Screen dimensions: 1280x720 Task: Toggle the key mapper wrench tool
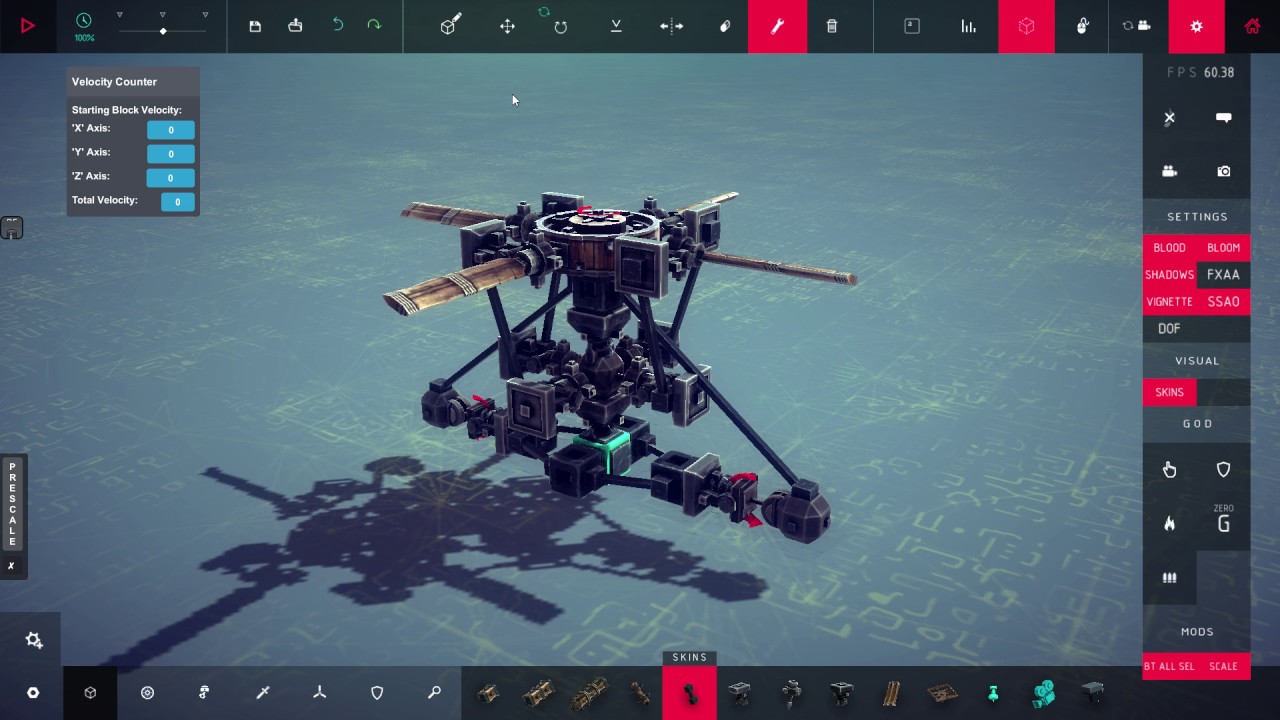tap(777, 26)
